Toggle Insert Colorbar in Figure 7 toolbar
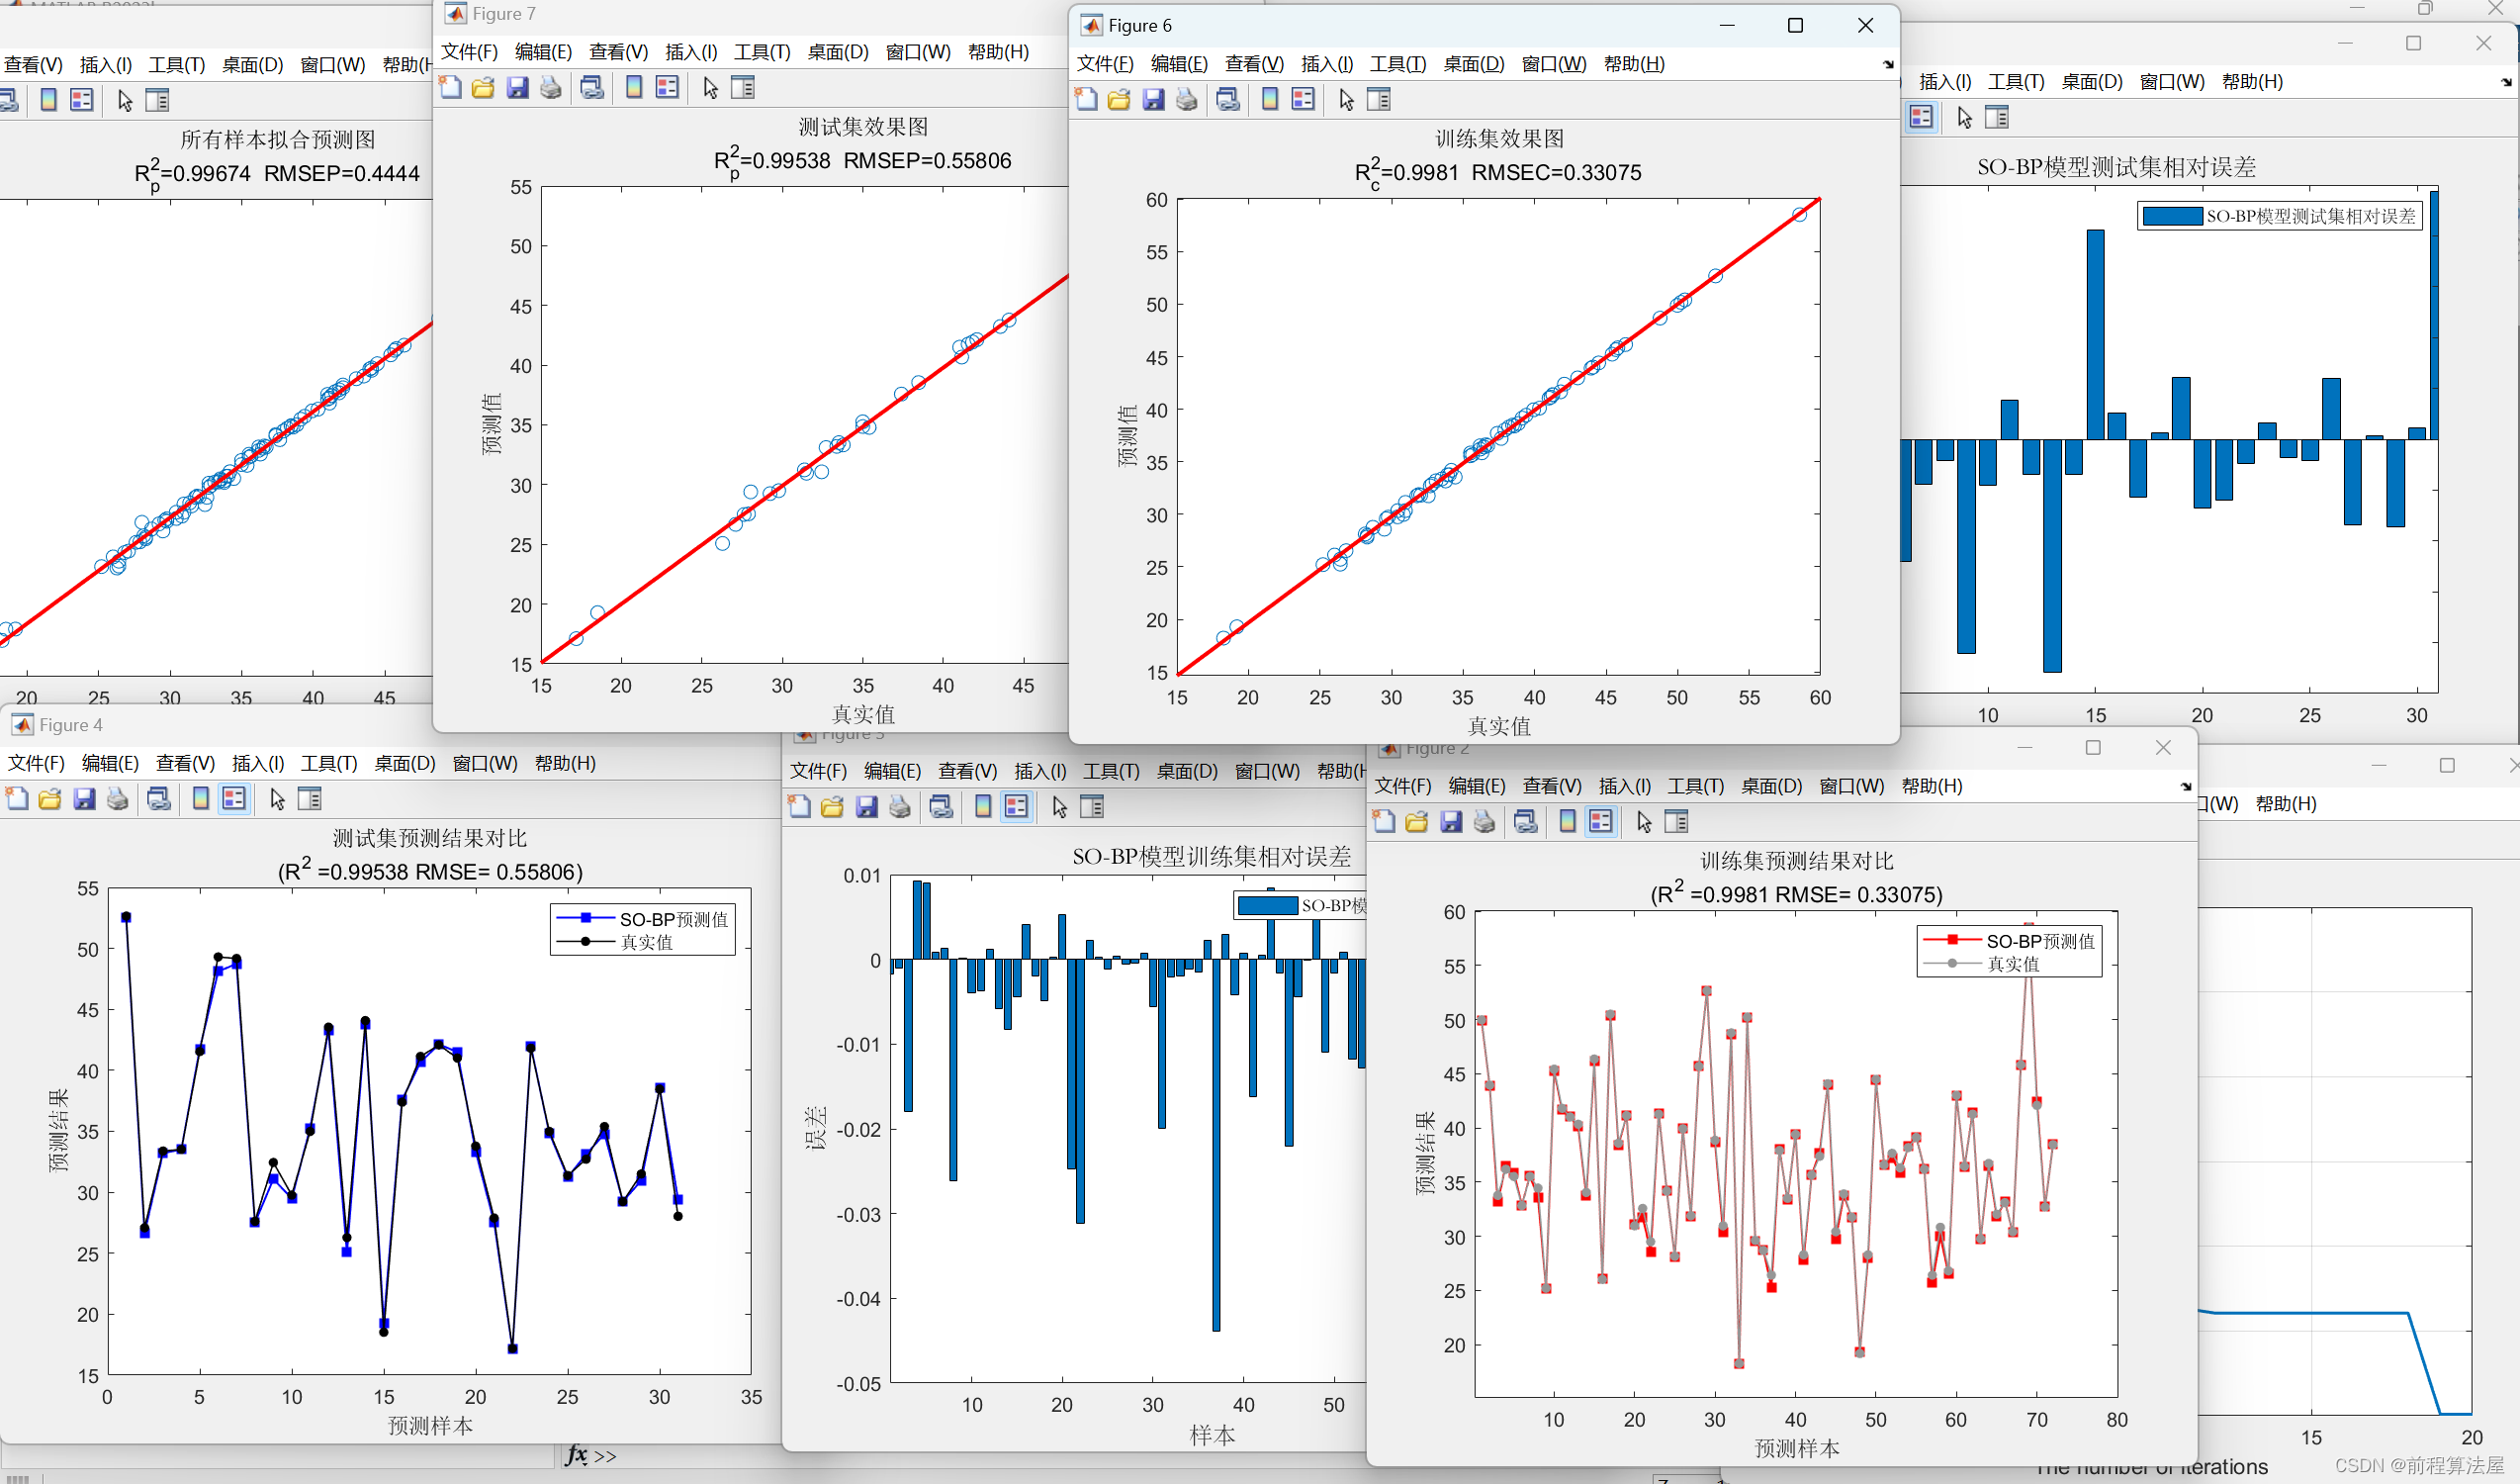Image resolution: width=2520 pixels, height=1484 pixels. pos(634,87)
